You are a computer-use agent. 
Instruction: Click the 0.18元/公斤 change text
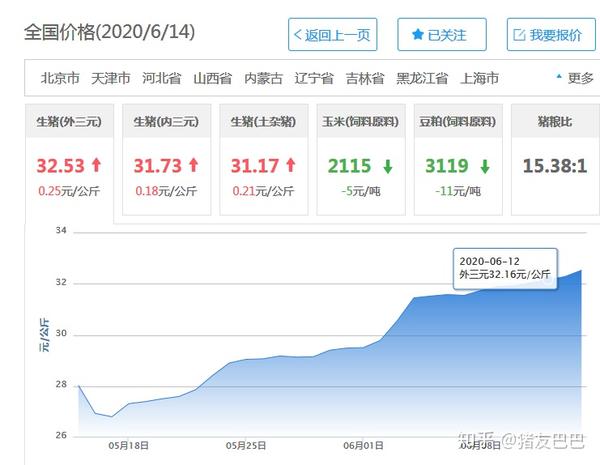coord(166,191)
